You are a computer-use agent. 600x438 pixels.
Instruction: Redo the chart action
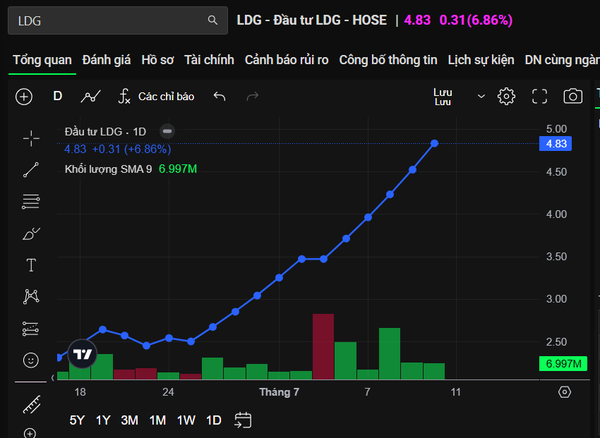252,96
